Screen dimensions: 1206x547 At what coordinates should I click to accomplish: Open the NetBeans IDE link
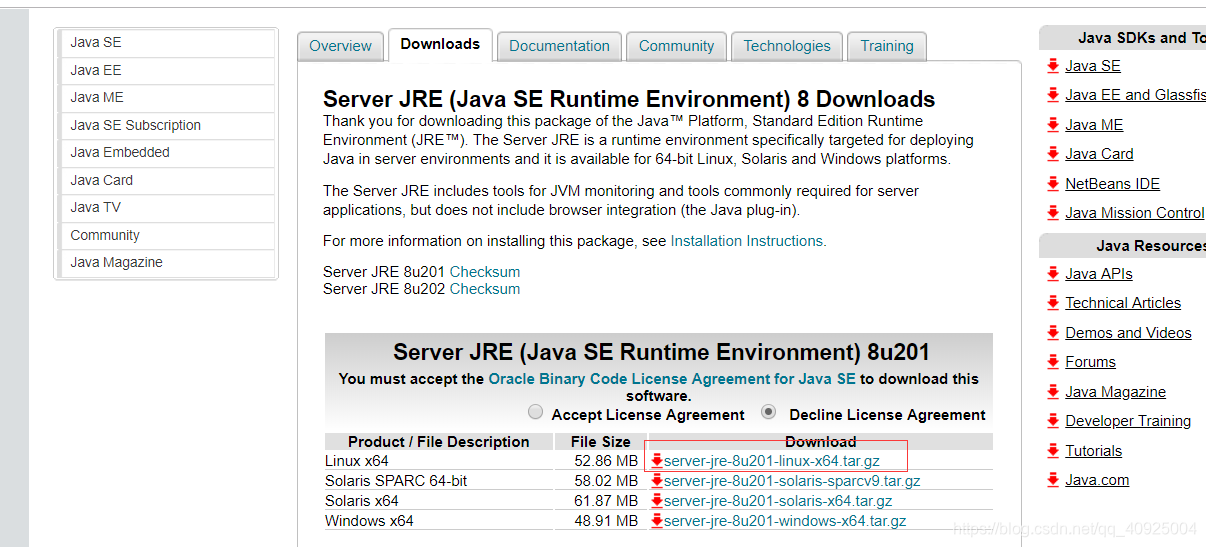tap(1113, 184)
